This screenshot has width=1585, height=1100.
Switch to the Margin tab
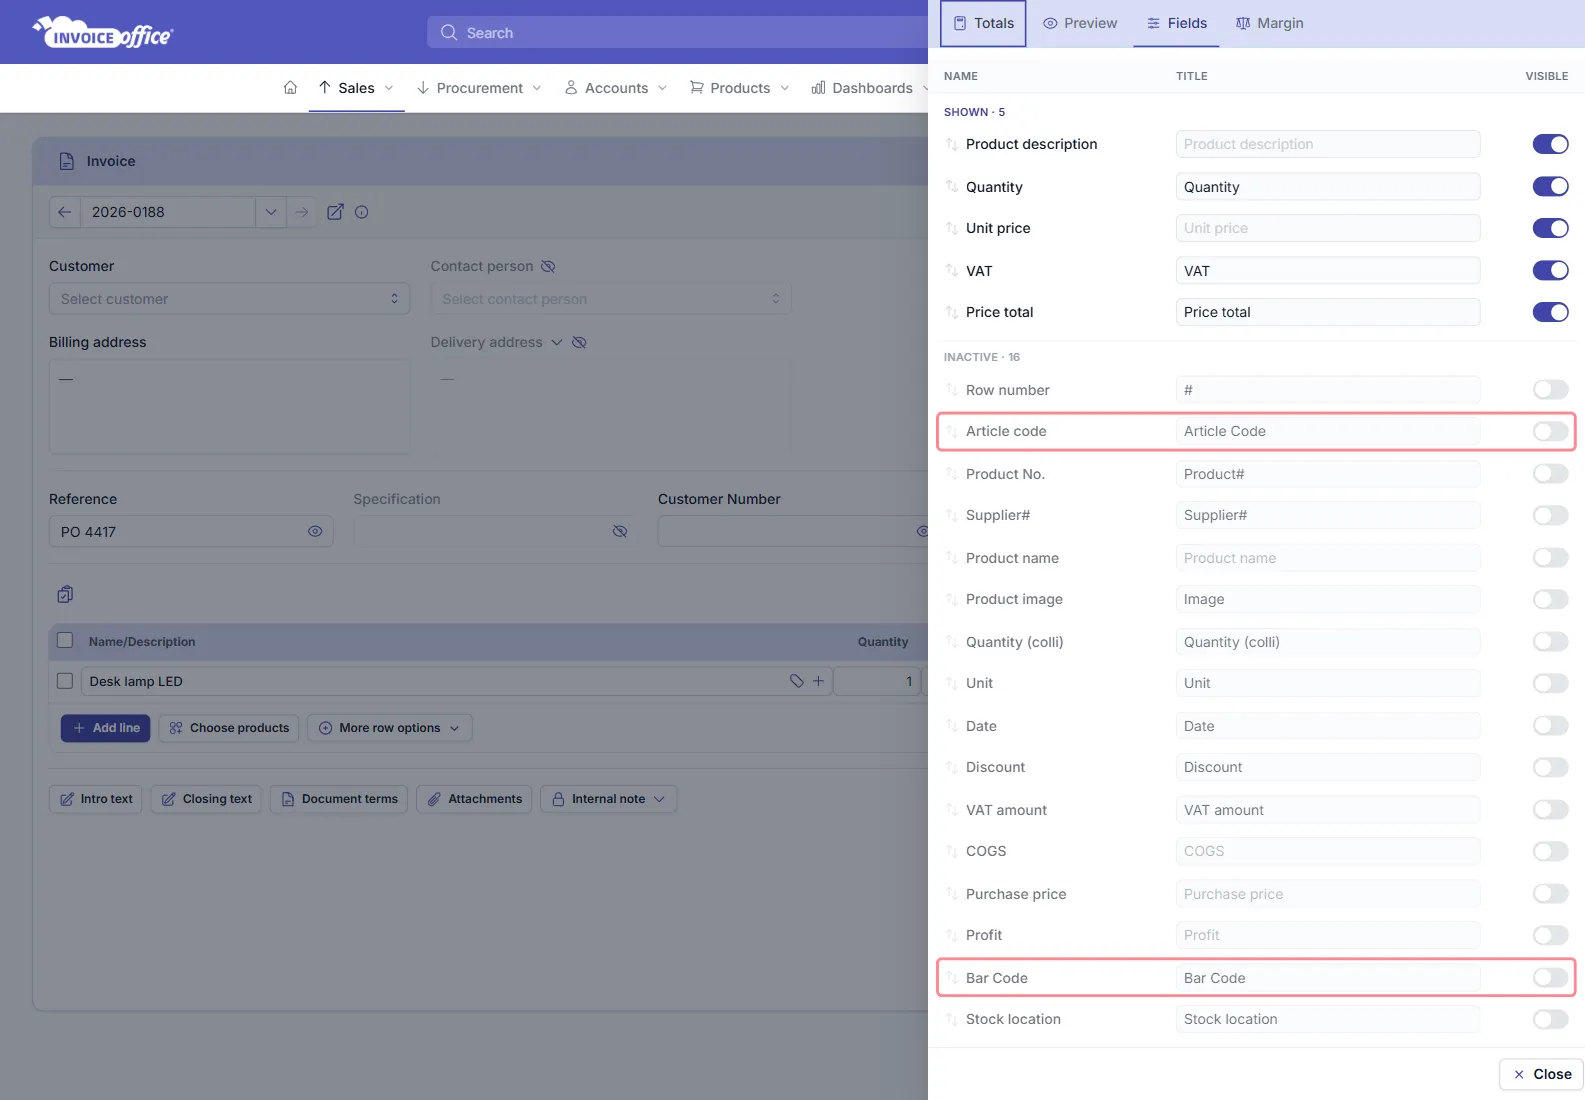tap(1270, 23)
